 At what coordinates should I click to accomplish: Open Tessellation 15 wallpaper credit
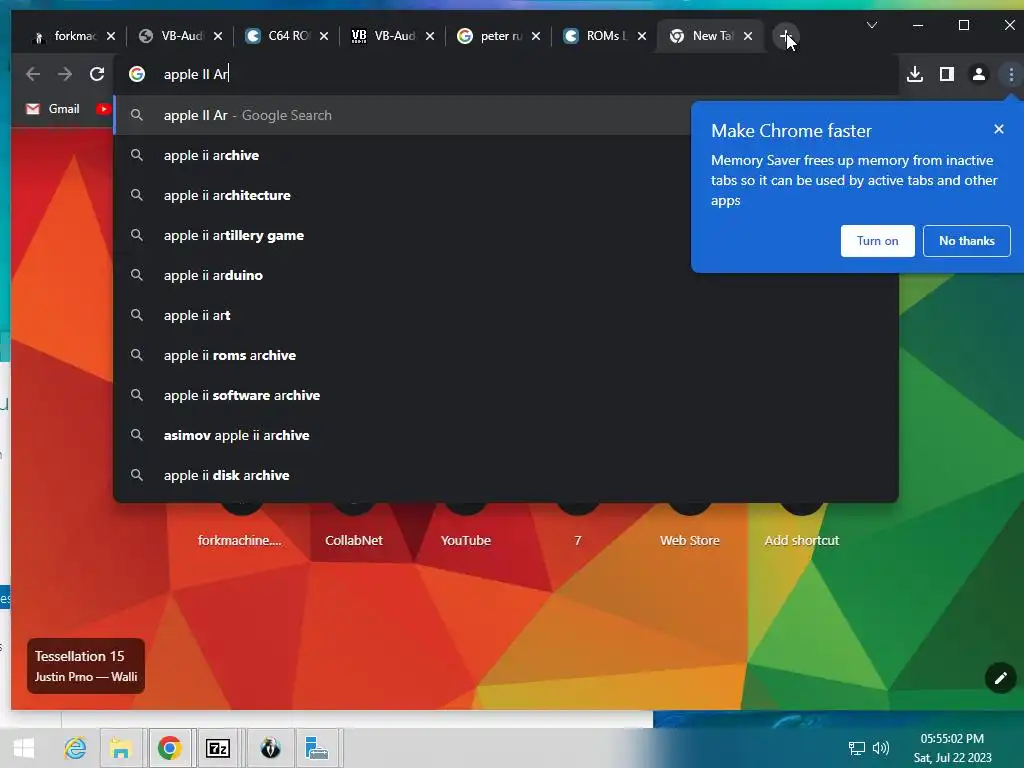click(86, 665)
